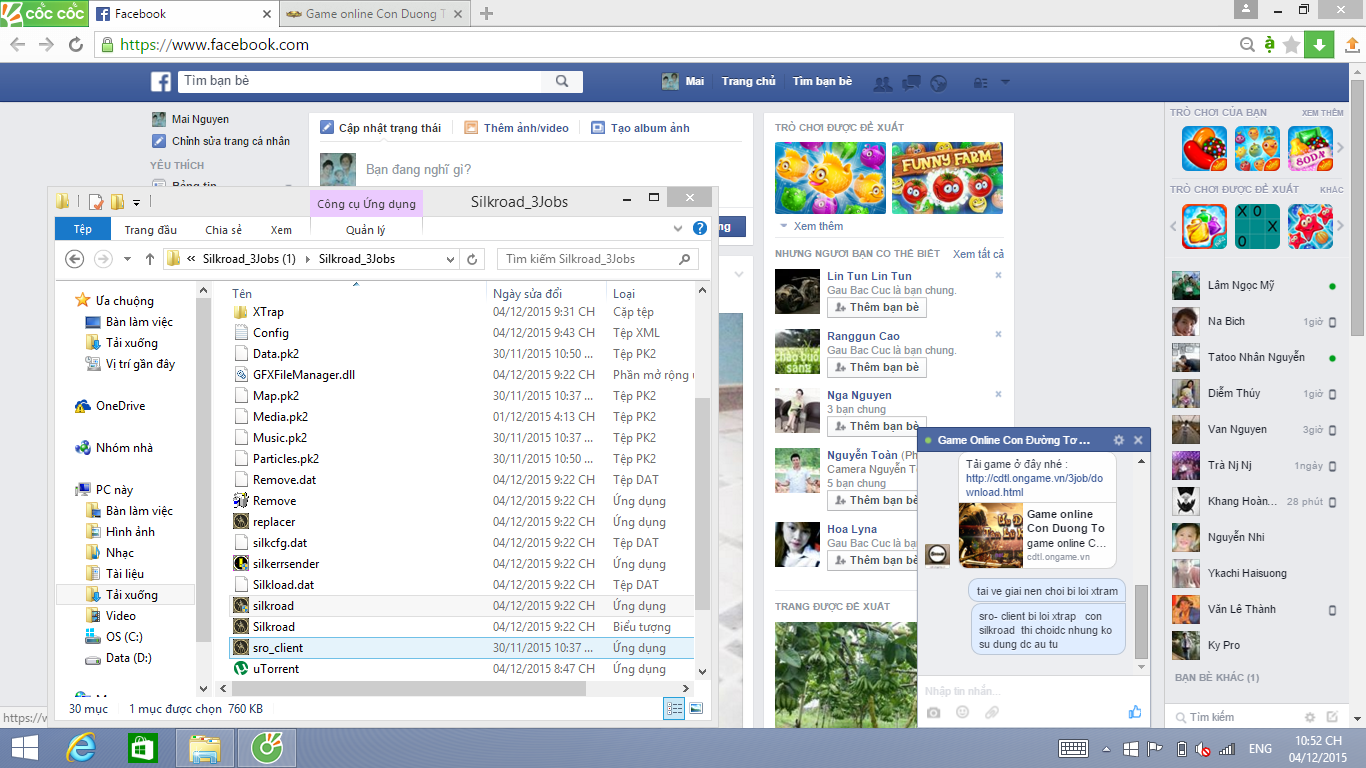Switch Explorer to details view icon
The height and width of the screenshot is (768, 1366).
(675, 708)
